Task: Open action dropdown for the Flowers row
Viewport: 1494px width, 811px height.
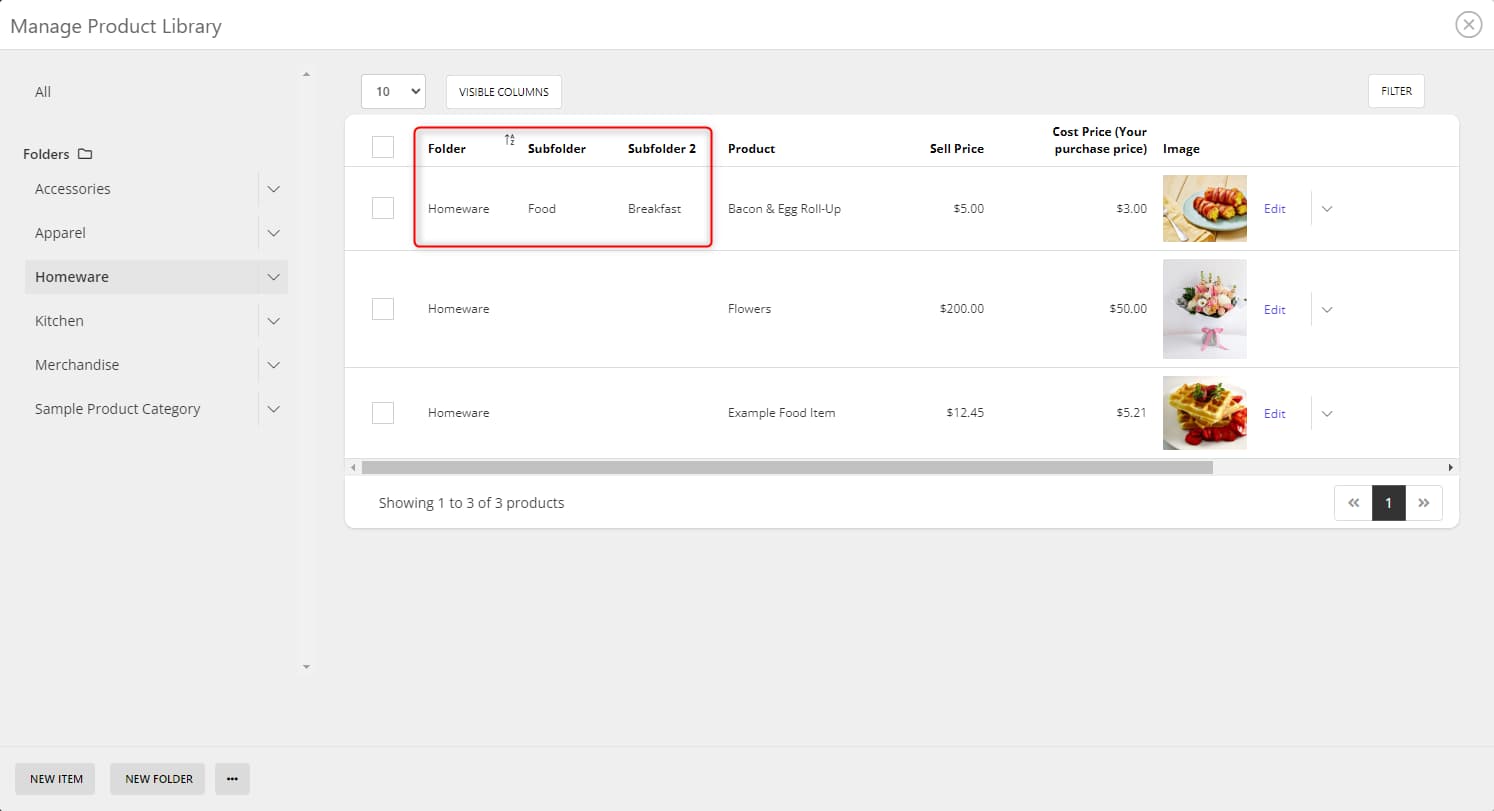Action: pos(1327,309)
